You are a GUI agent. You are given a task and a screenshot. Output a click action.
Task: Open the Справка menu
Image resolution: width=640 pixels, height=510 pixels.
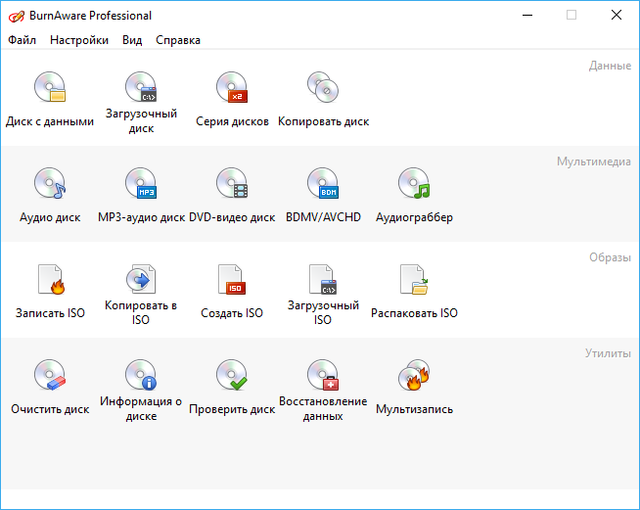pos(178,40)
